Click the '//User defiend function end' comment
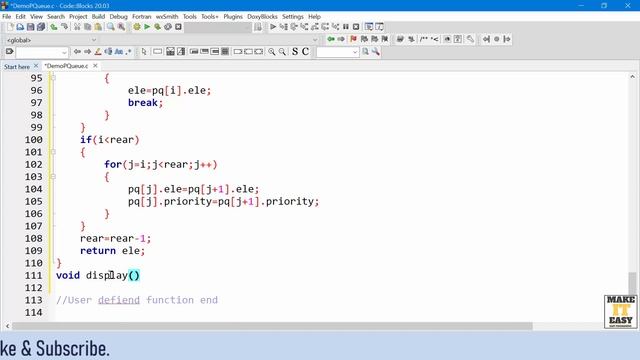This screenshot has width=640, height=360. pyautogui.click(x=137, y=300)
